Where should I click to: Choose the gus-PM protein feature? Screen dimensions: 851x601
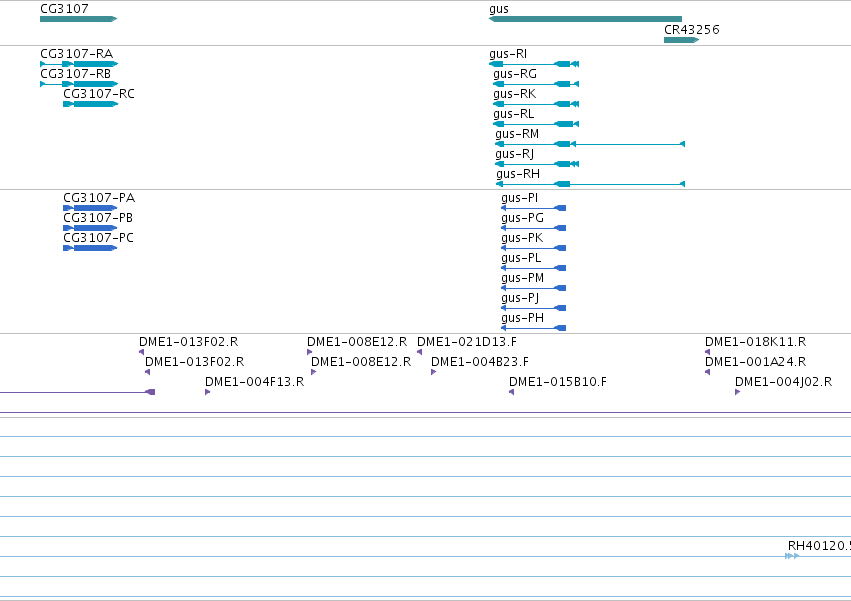(534, 288)
